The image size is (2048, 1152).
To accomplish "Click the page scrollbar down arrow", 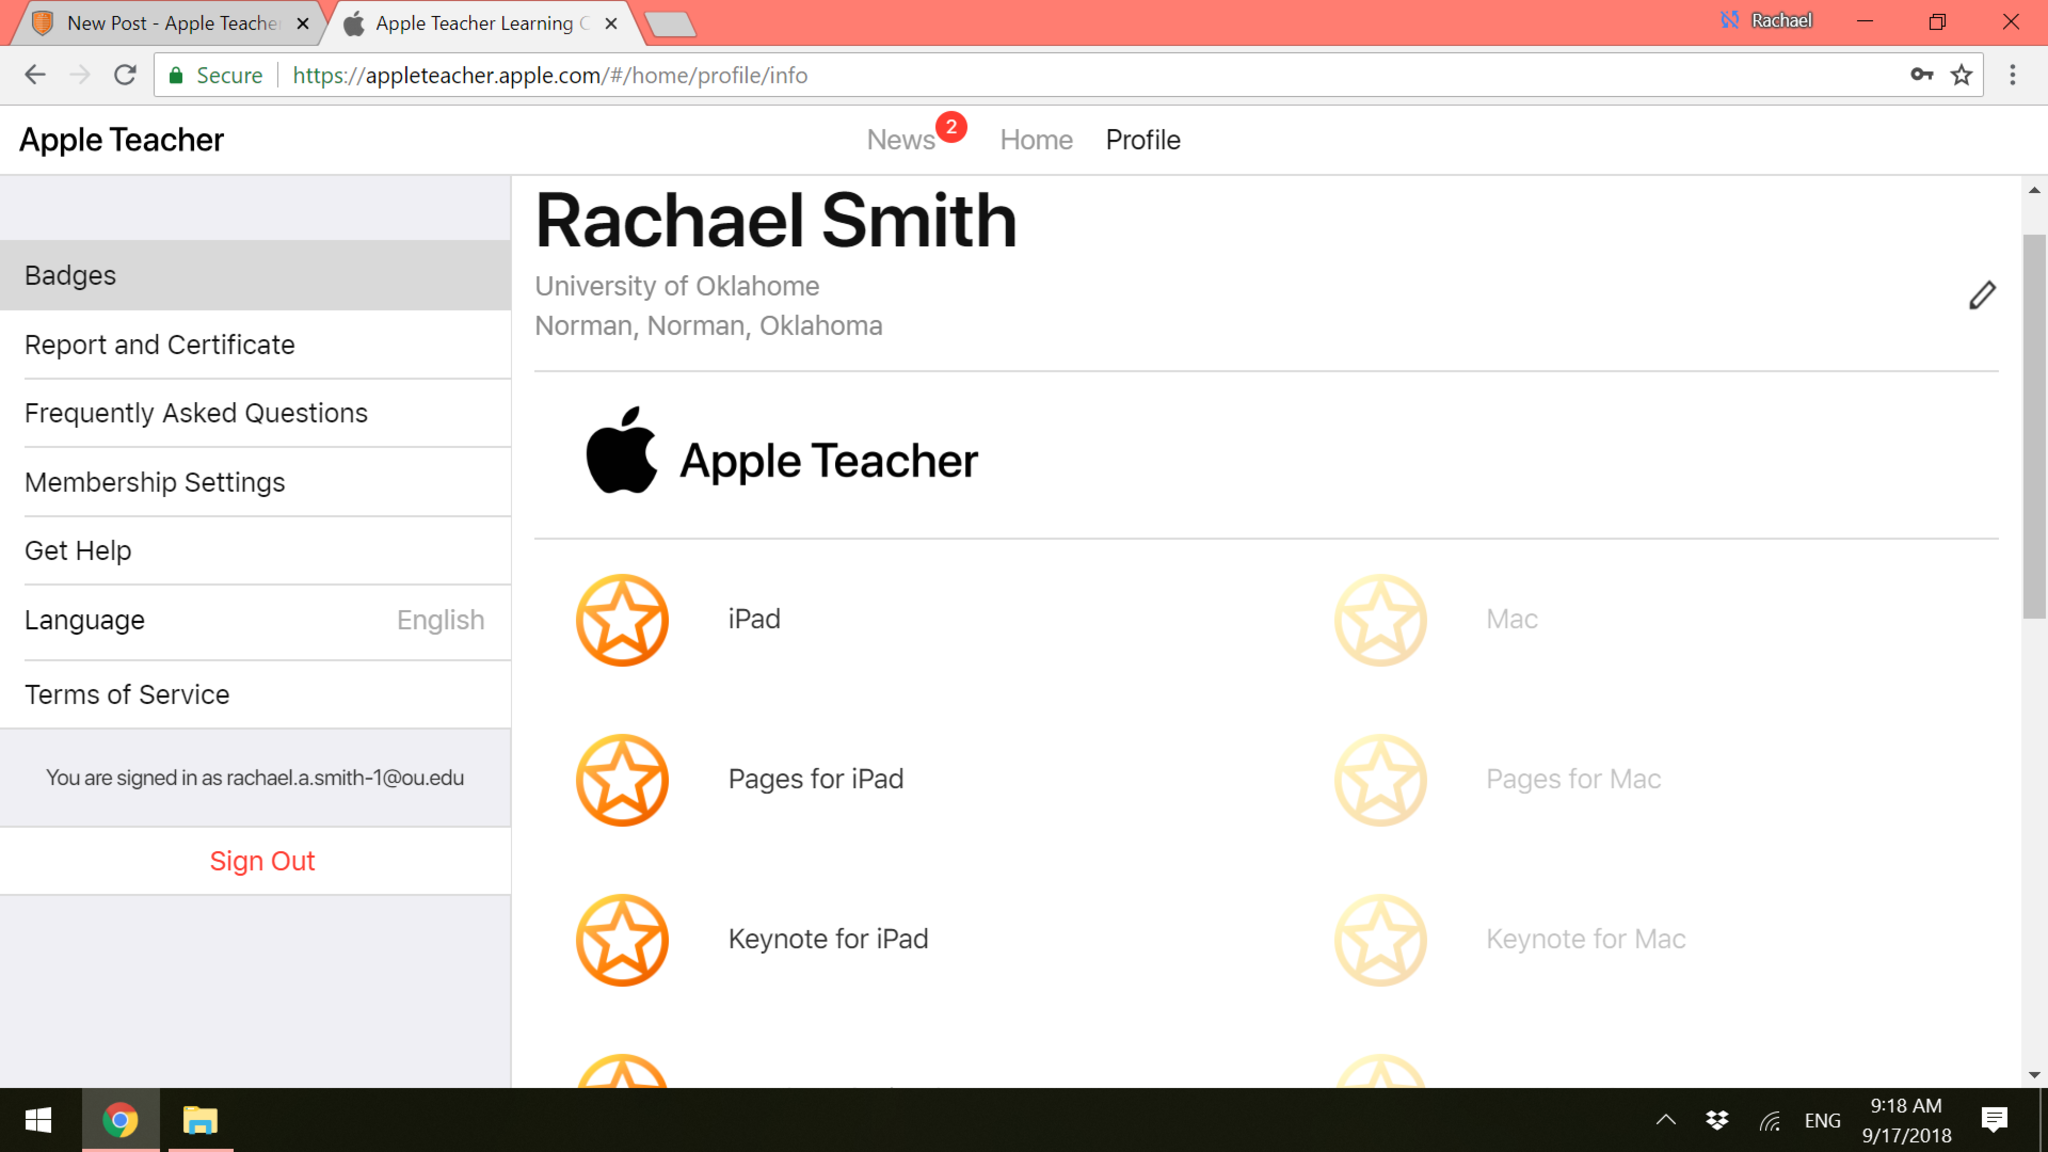I will (x=2034, y=1075).
